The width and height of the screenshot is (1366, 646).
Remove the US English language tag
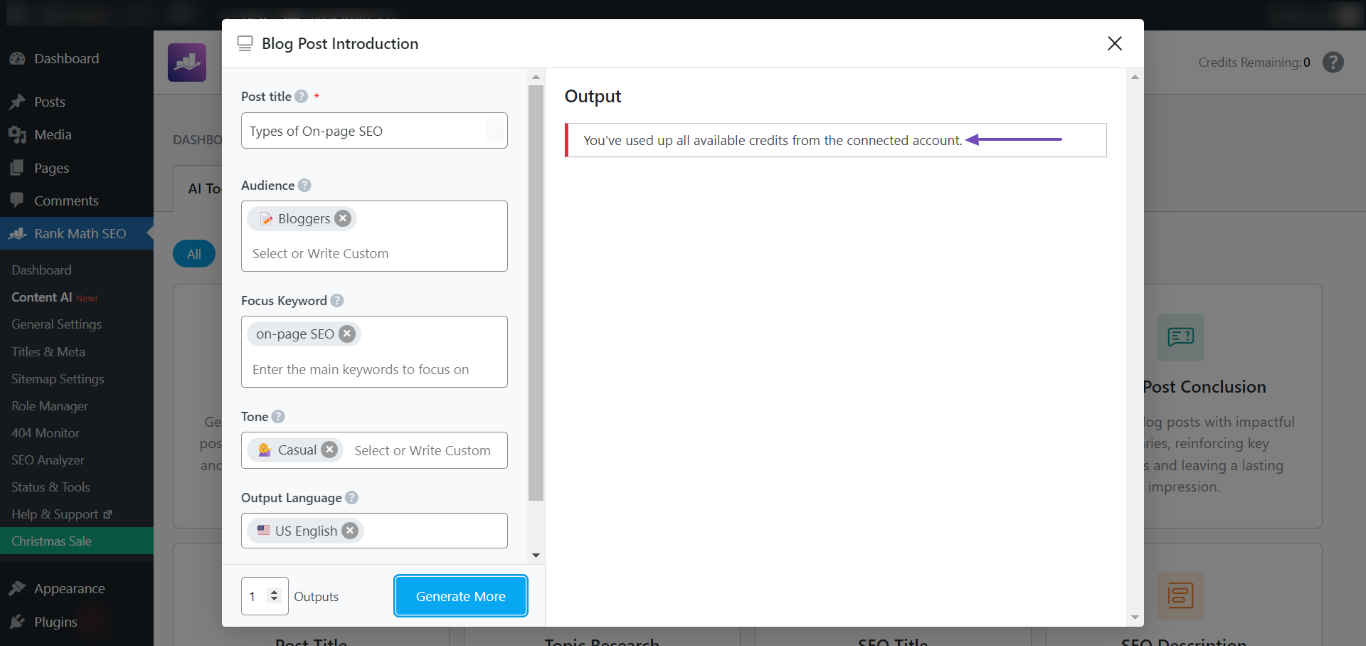tap(350, 531)
